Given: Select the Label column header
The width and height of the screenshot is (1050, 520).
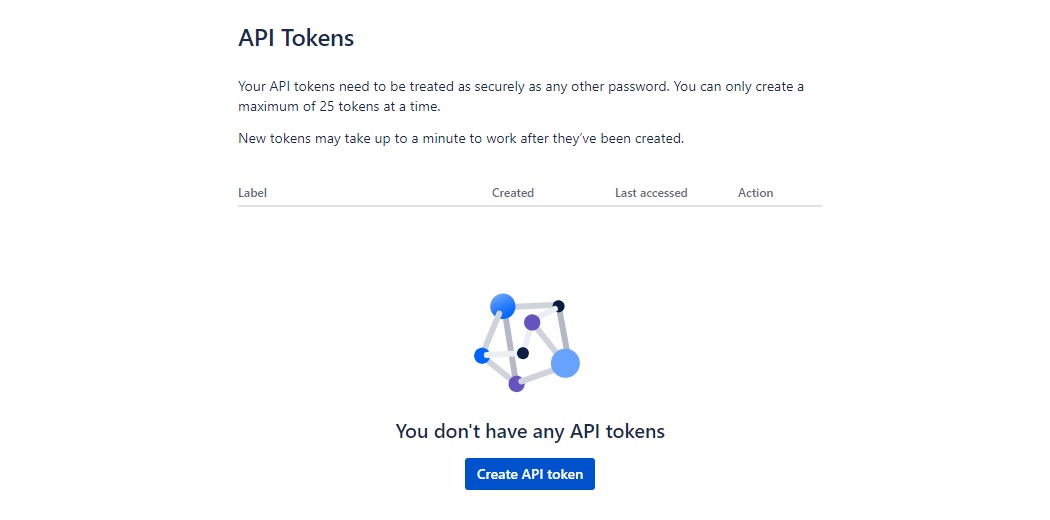Looking at the screenshot, I should click(252, 193).
